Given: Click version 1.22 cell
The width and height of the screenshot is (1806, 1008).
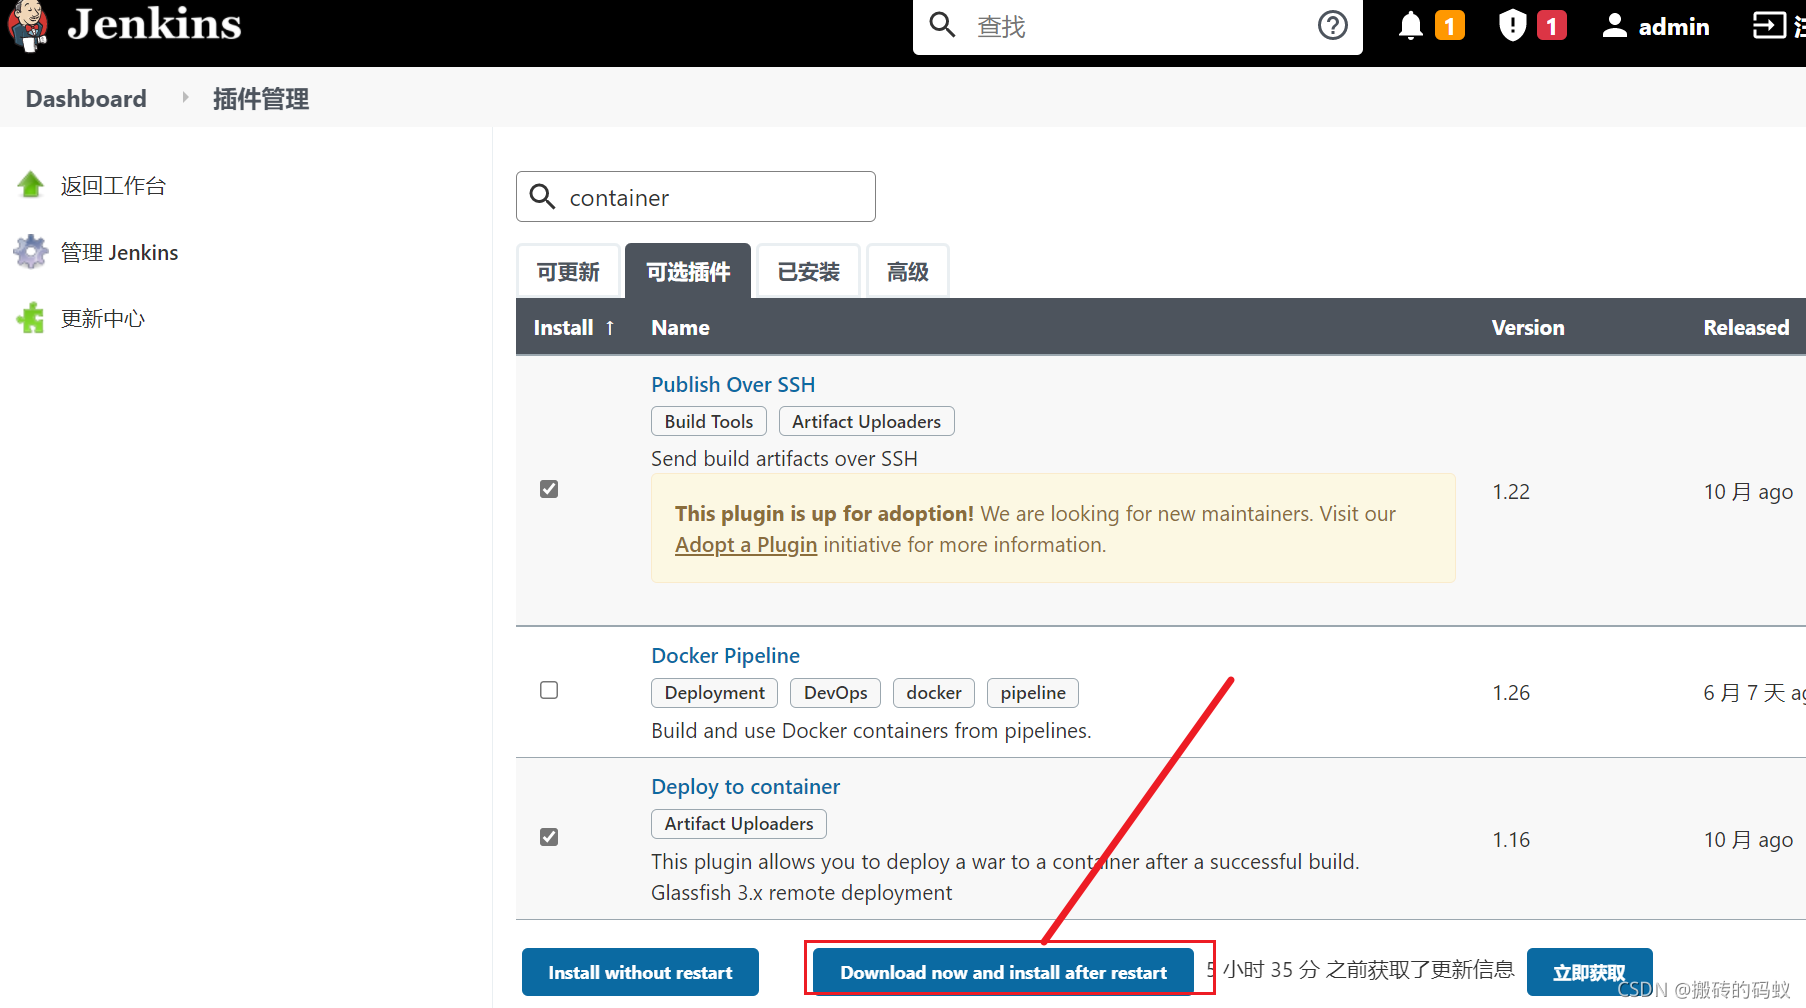Looking at the screenshot, I should 1511,492.
